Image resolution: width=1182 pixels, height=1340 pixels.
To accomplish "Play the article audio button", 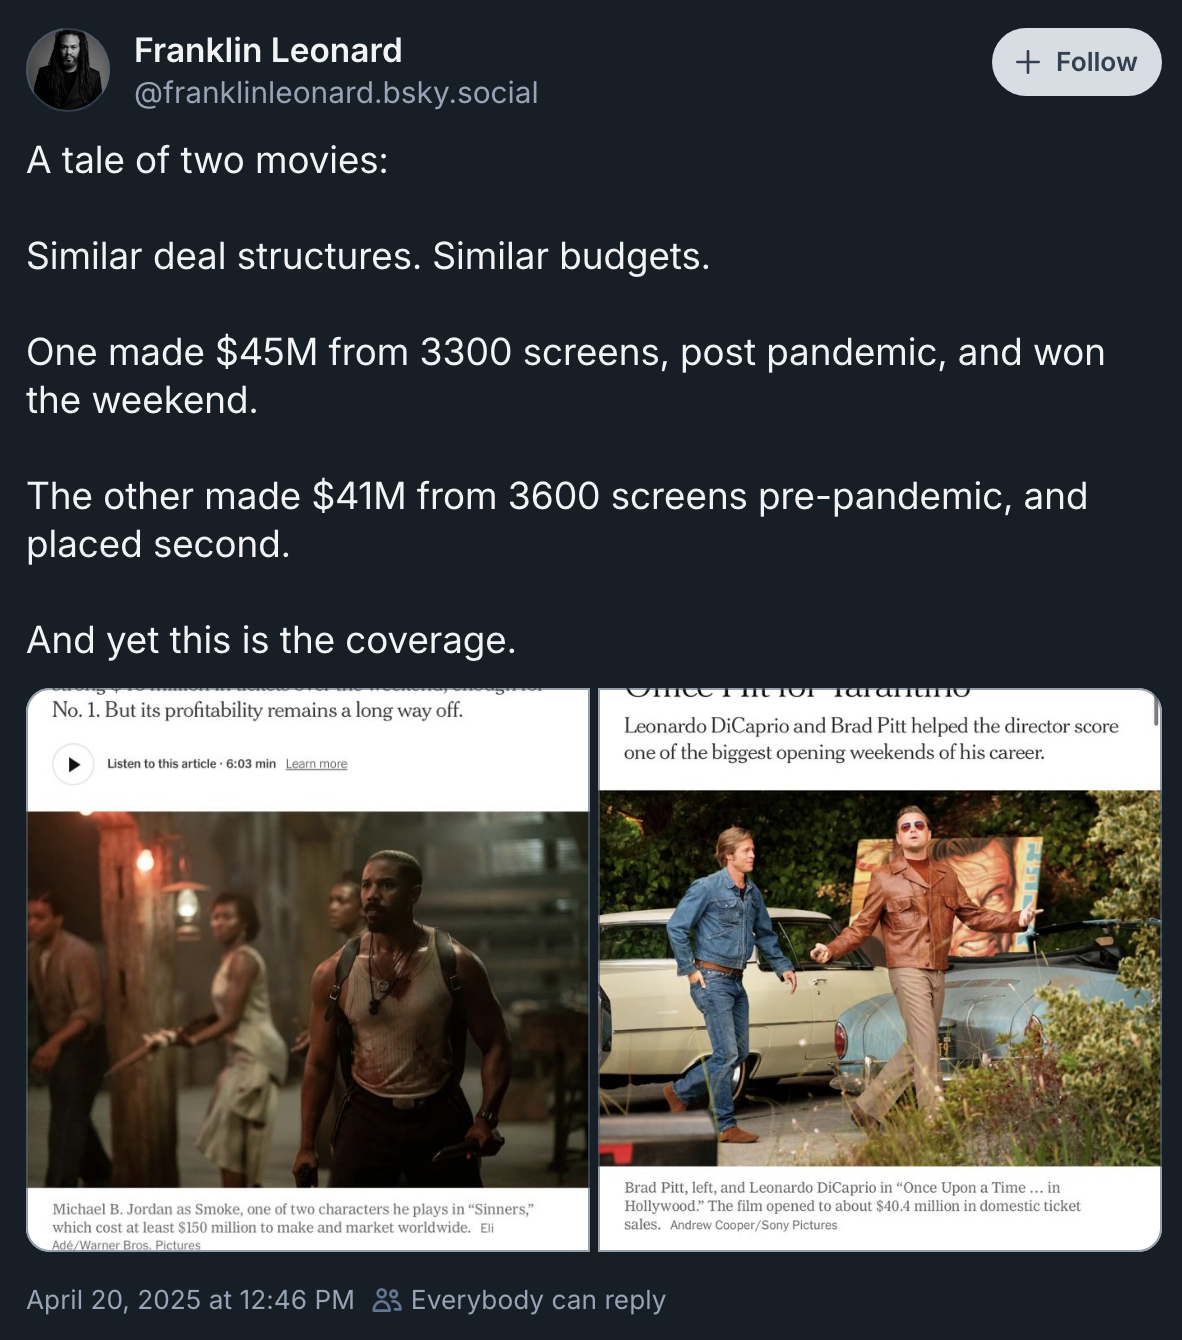I will coord(73,764).
